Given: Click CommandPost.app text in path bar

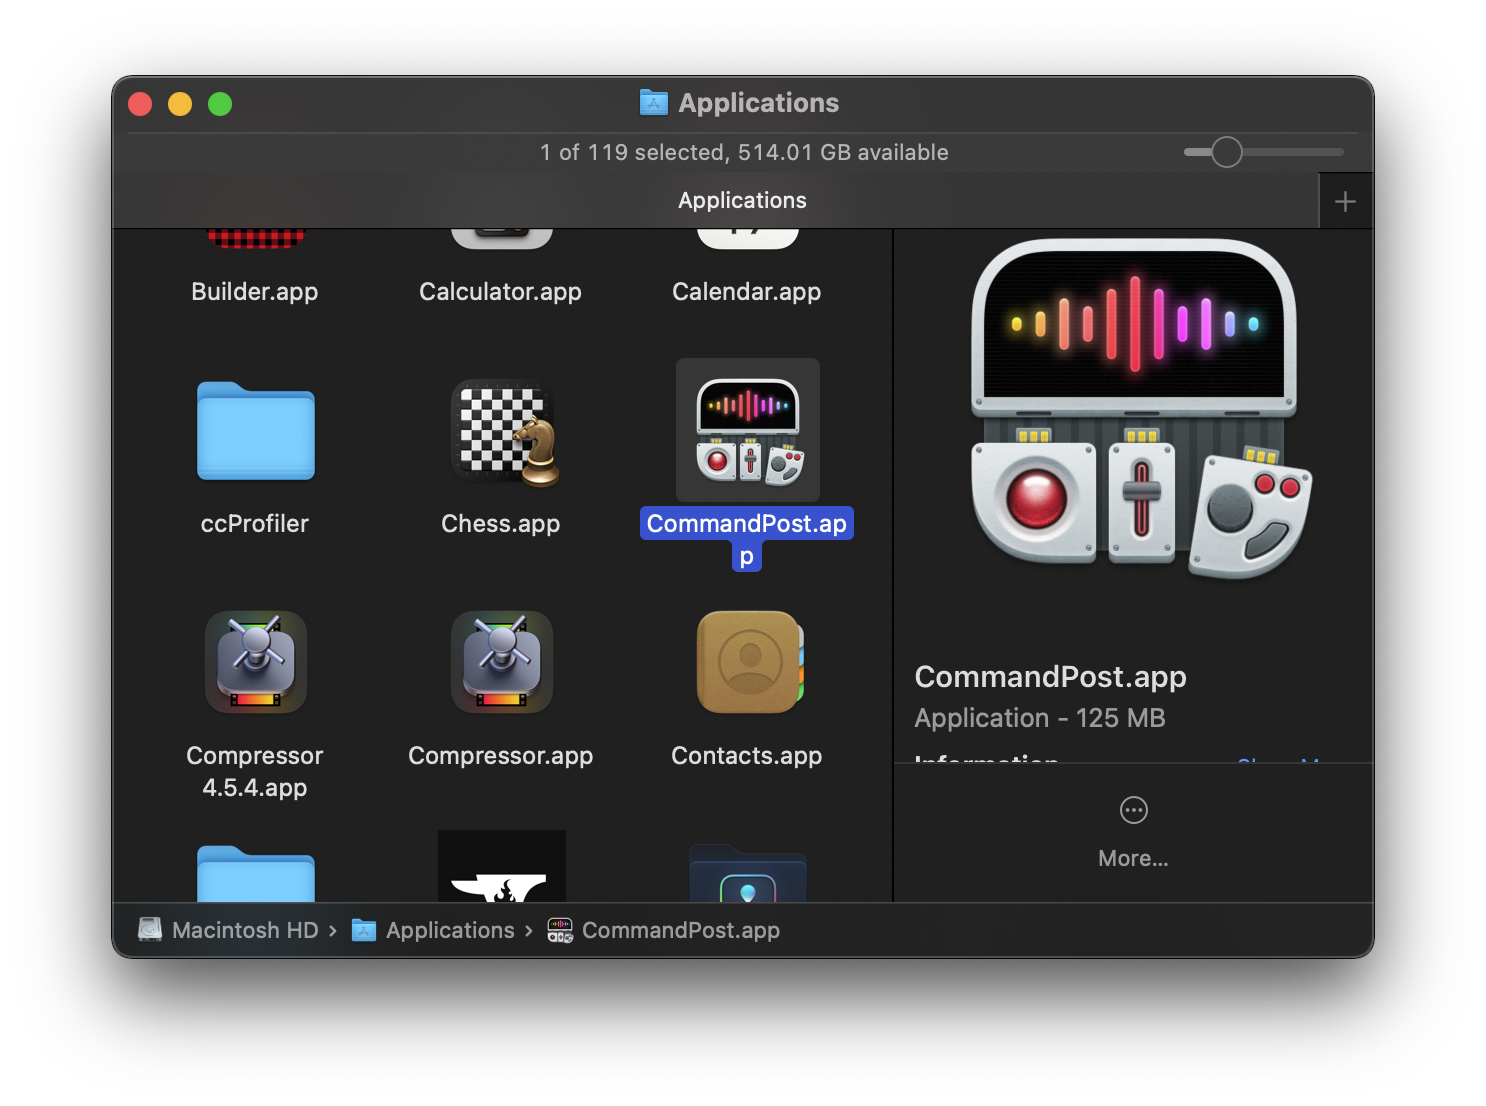Looking at the screenshot, I should [x=681, y=930].
